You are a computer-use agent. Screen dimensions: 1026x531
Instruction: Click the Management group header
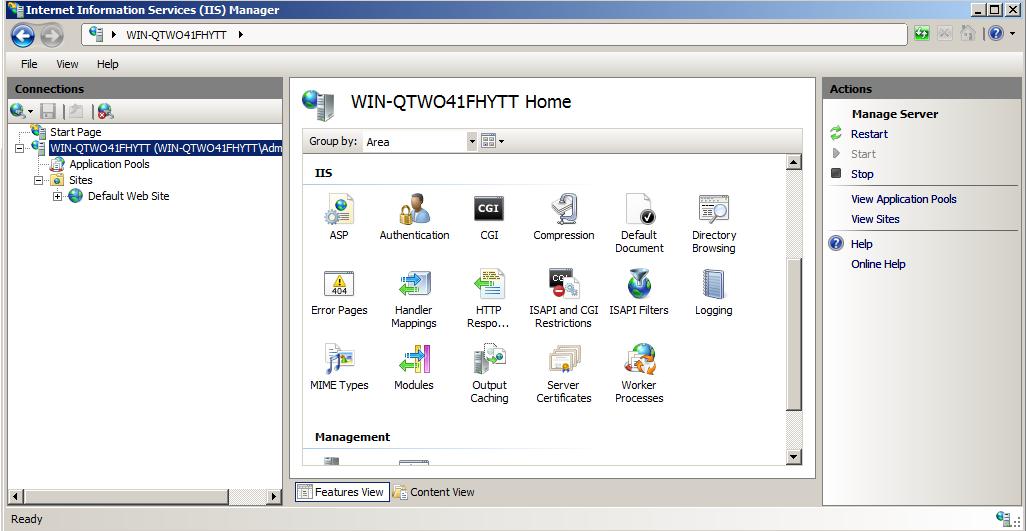[x=352, y=437]
